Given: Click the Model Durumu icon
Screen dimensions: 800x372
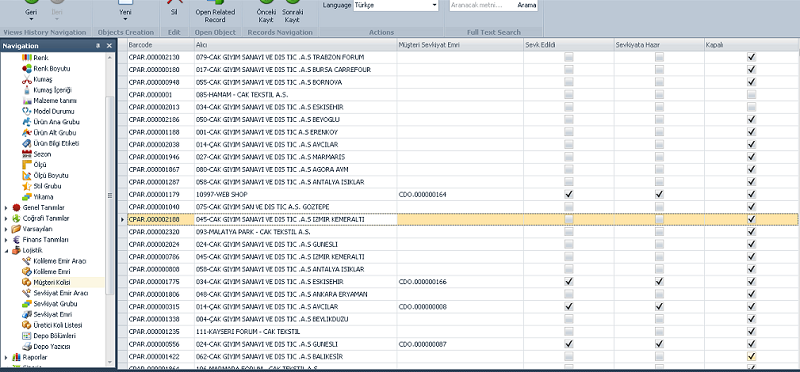Looking at the screenshot, I should pos(27,111).
